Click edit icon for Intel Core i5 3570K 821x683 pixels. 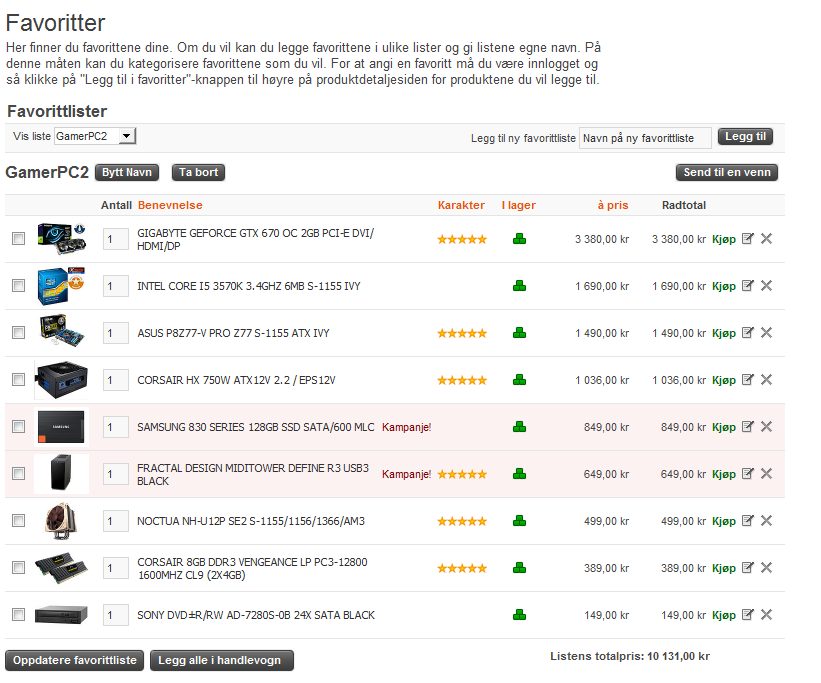(x=748, y=285)
